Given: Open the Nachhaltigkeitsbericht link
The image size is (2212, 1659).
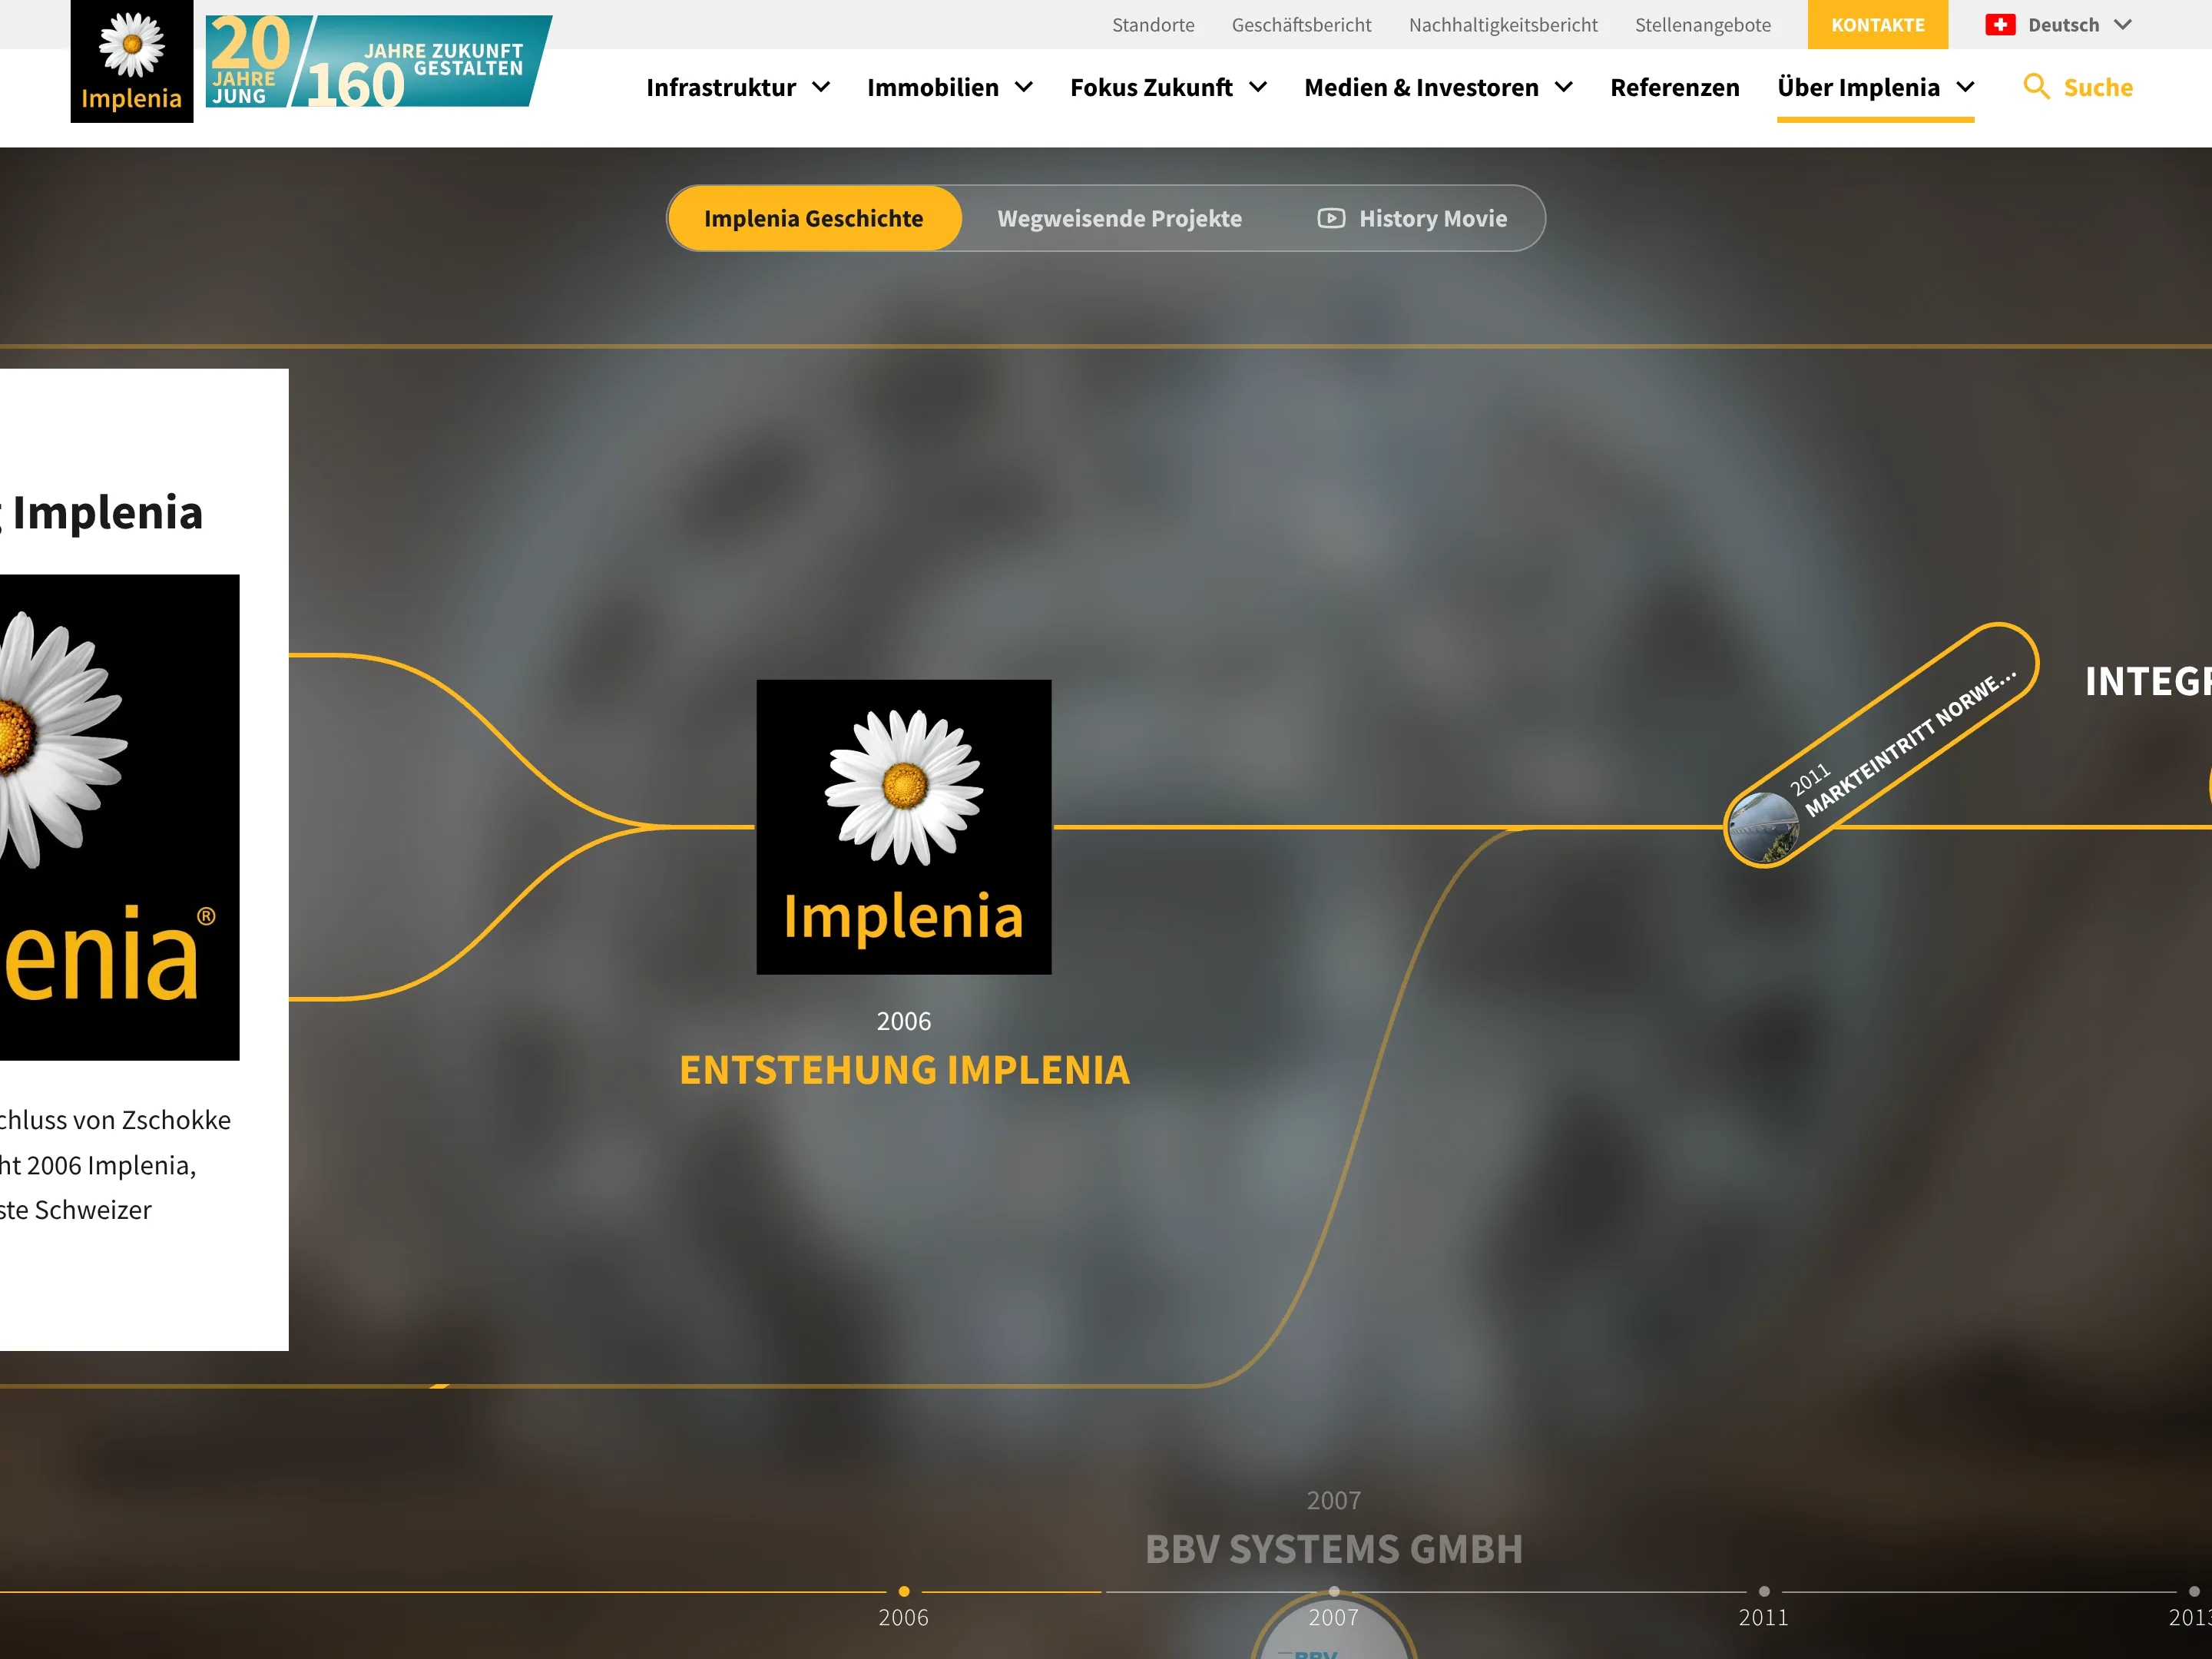Looking at the screenshot, I should (1503, 25).
